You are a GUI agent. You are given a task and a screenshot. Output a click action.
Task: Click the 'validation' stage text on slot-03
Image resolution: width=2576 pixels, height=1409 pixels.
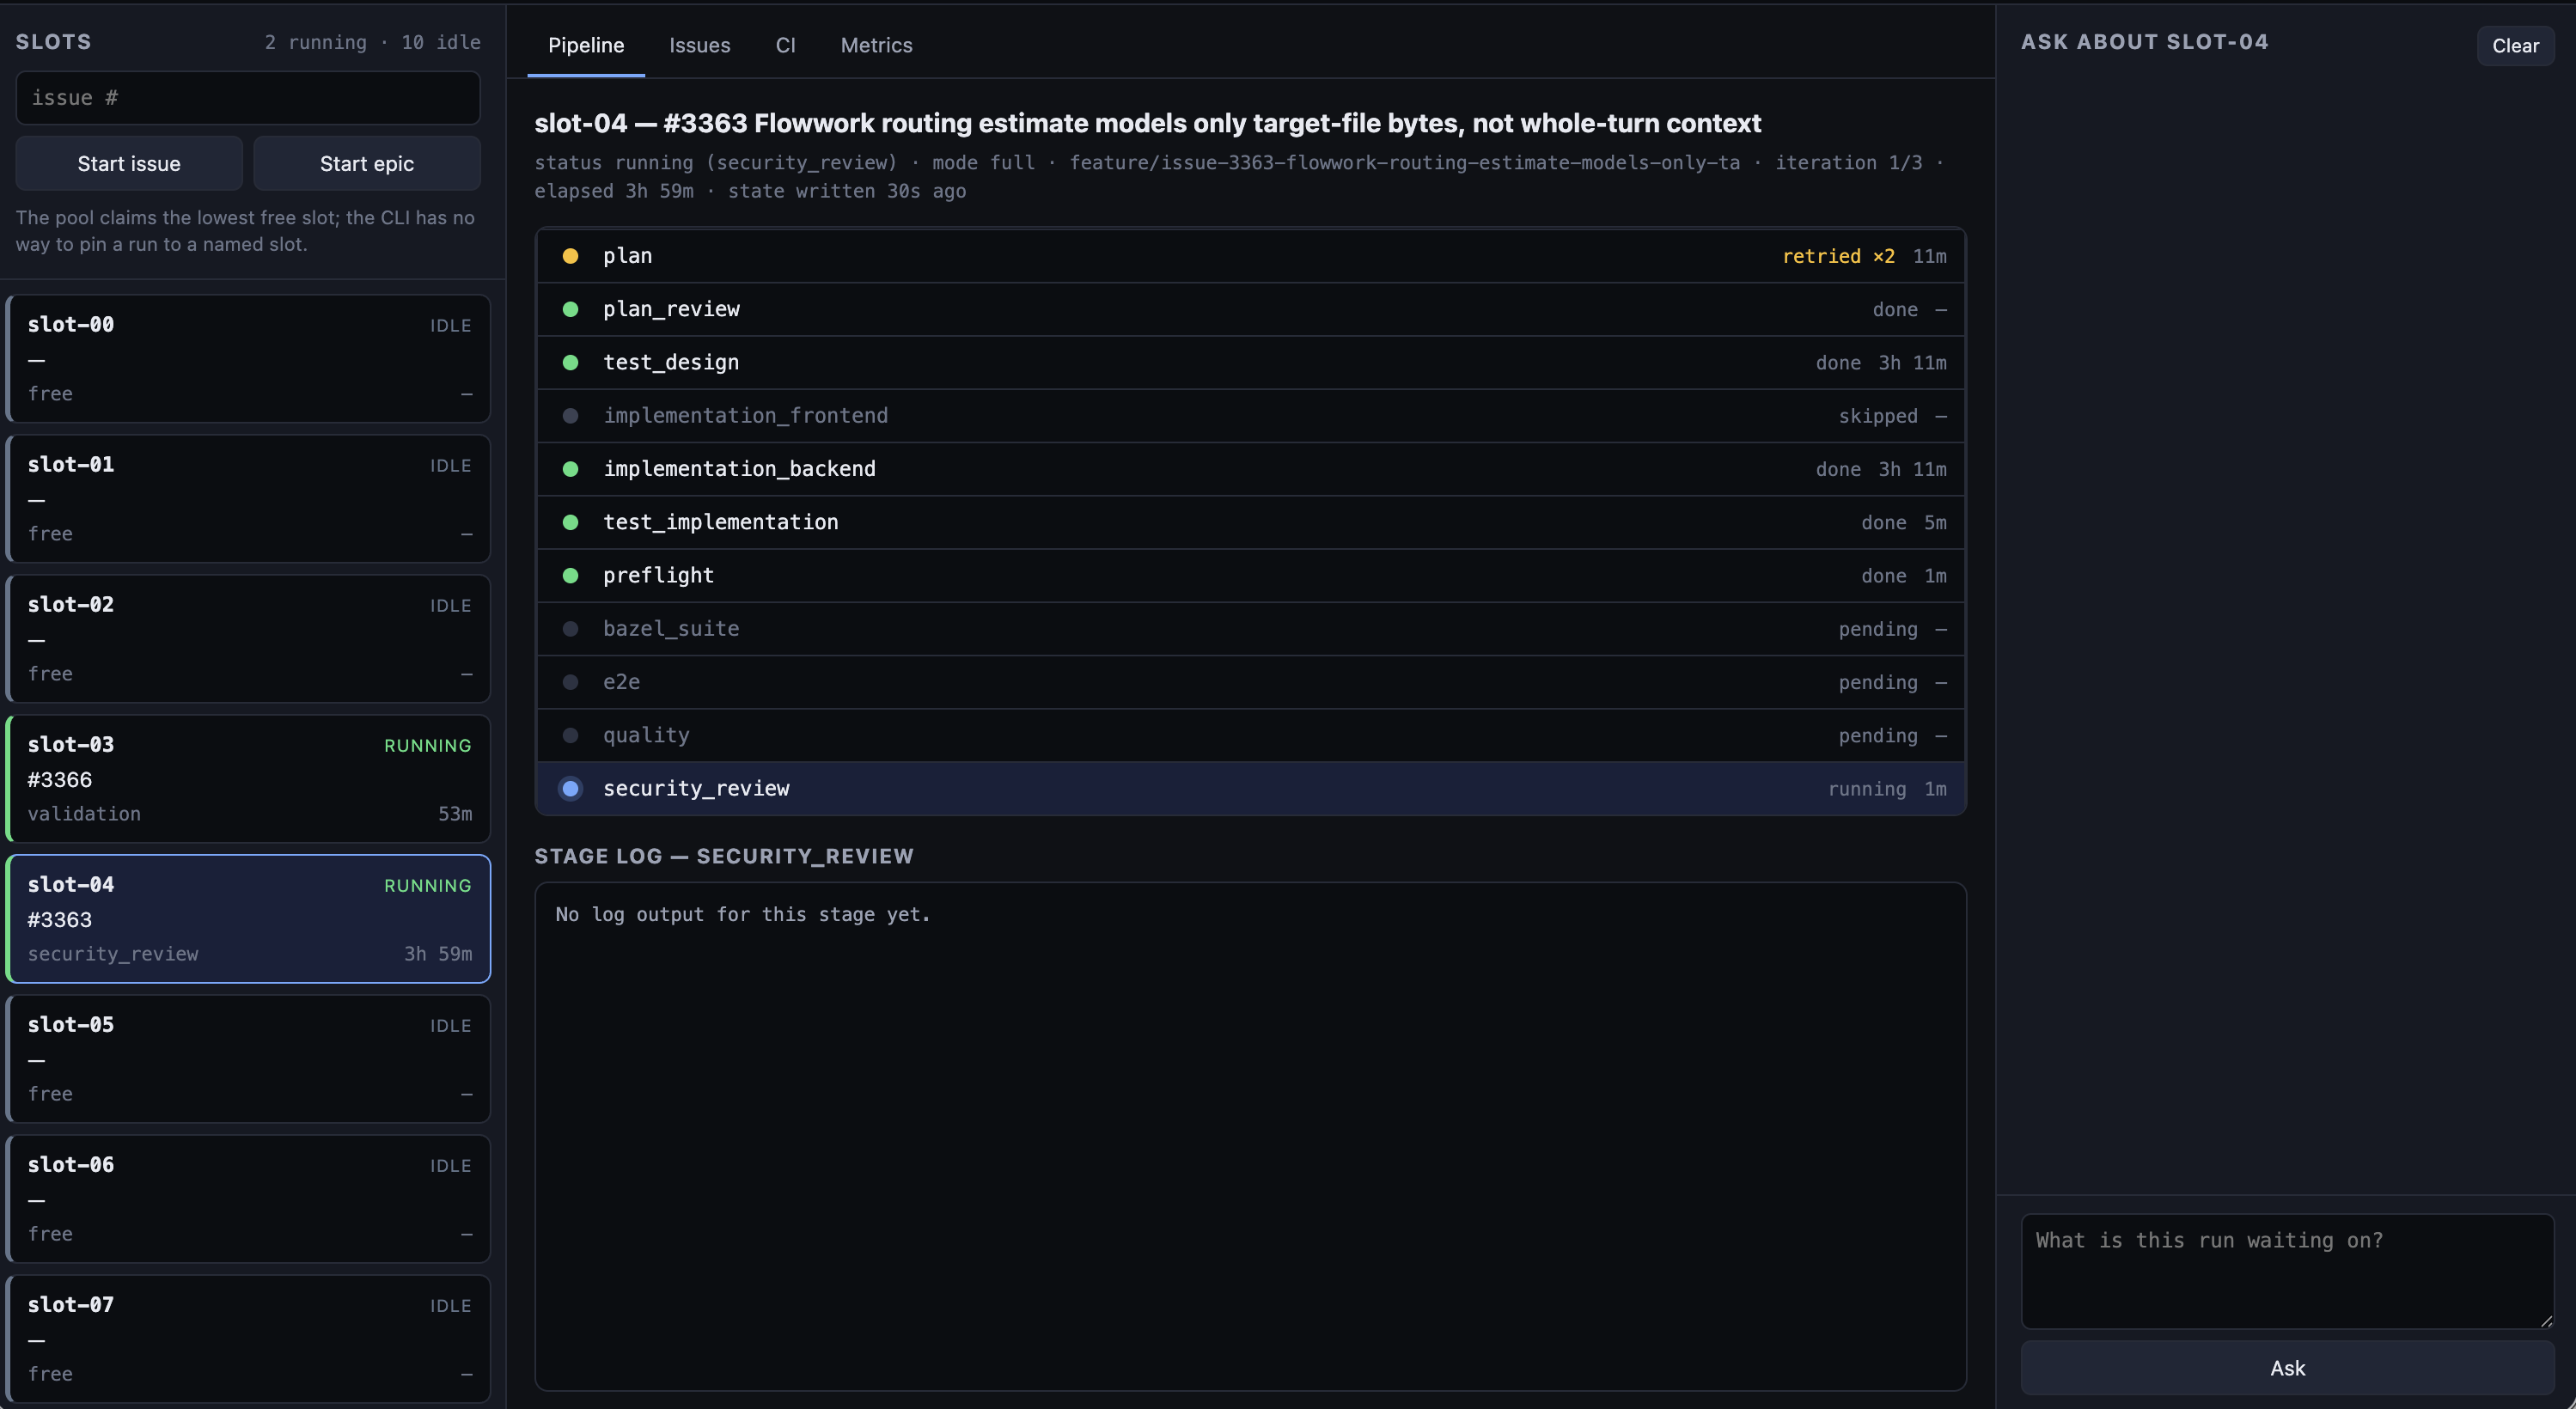[84, 814]
